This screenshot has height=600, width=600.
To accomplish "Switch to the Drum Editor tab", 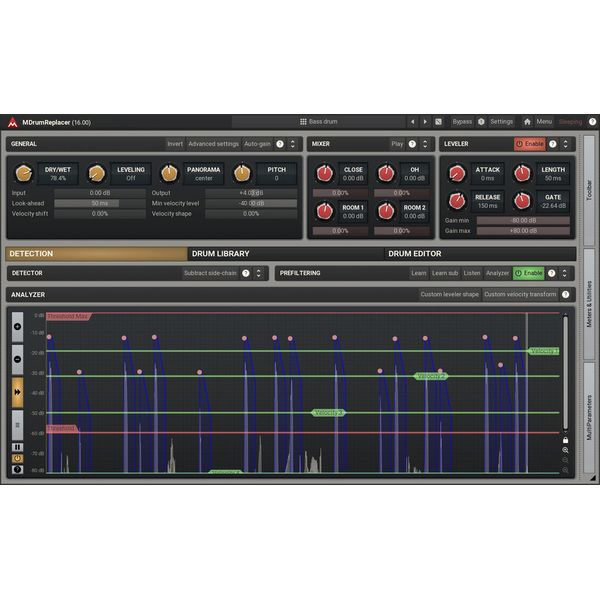I will (x=480, y=254).
